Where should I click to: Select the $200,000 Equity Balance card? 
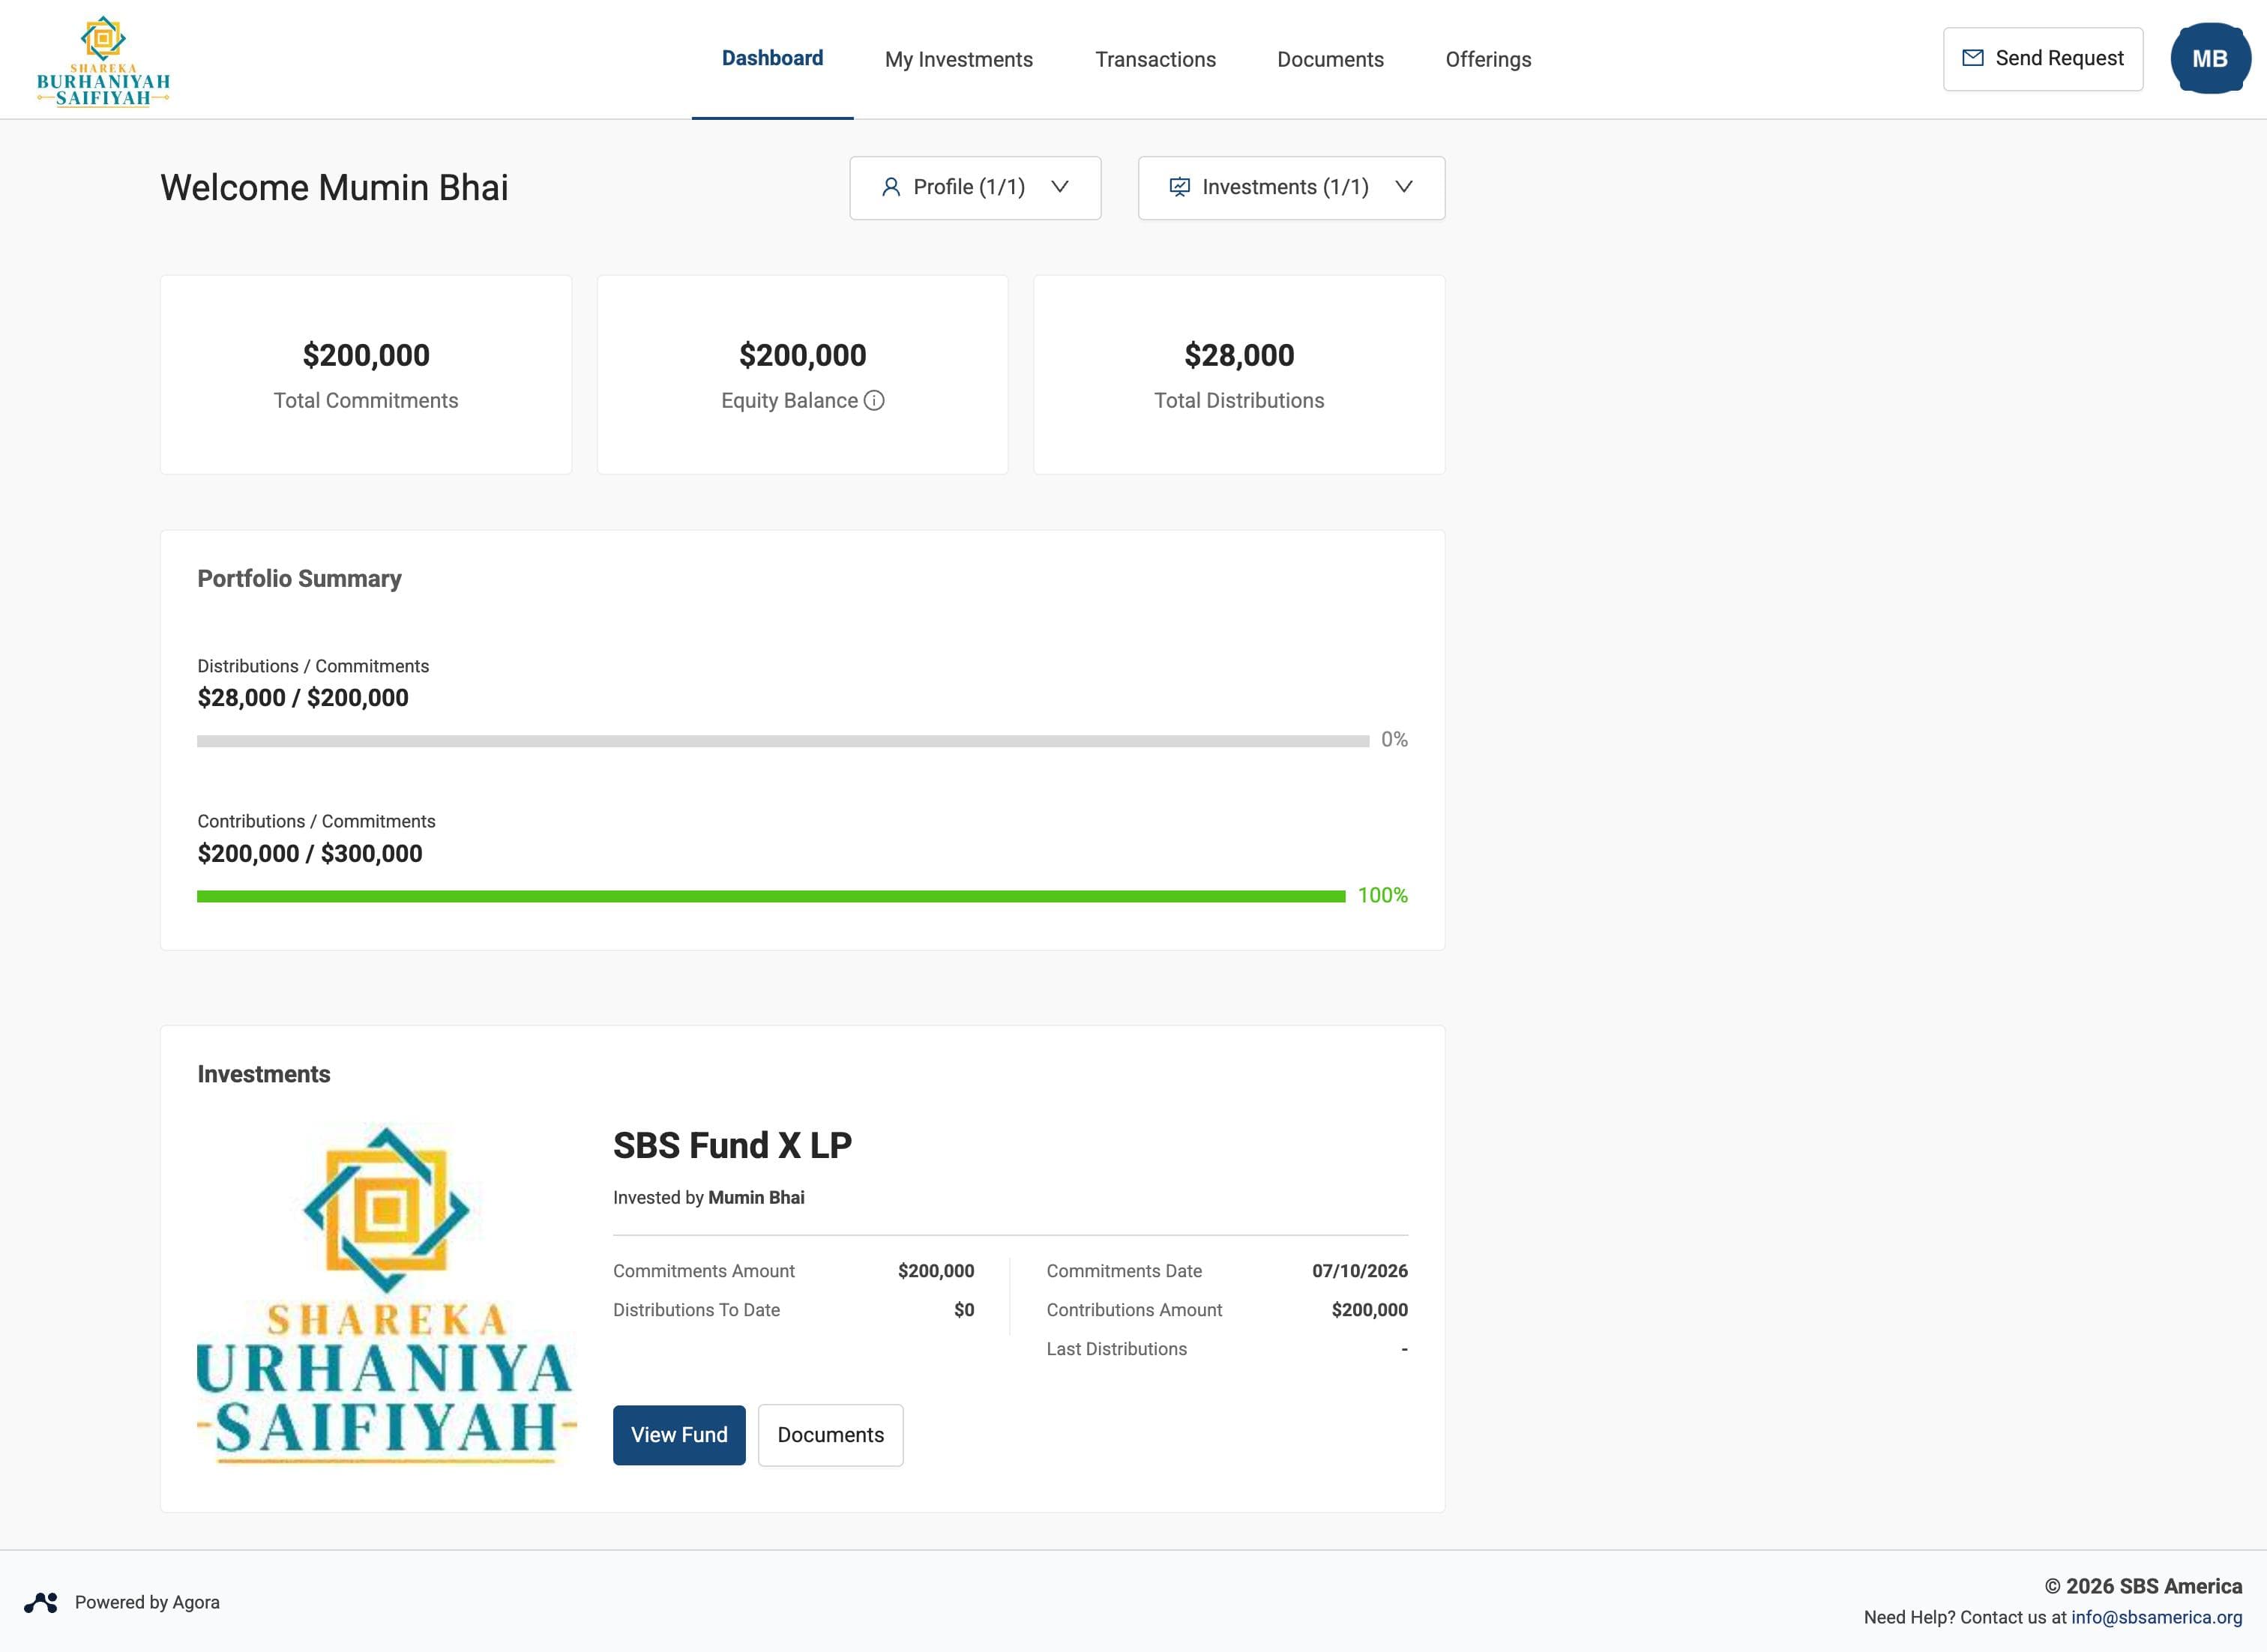pos(802,375)
